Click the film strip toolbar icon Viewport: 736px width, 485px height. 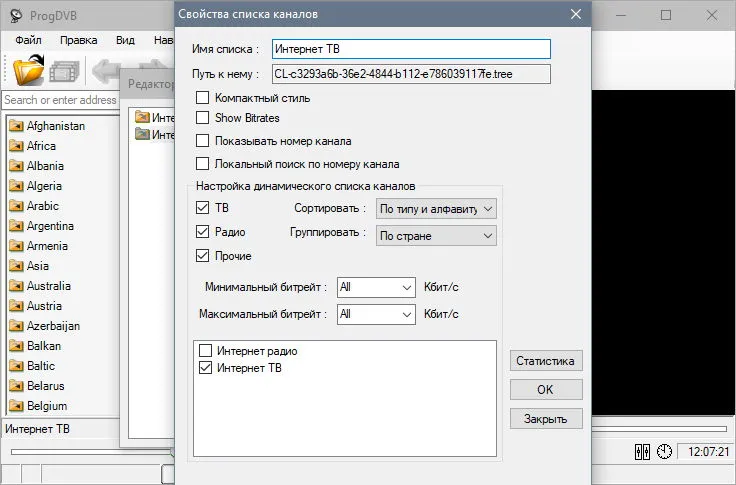[64, 72]
